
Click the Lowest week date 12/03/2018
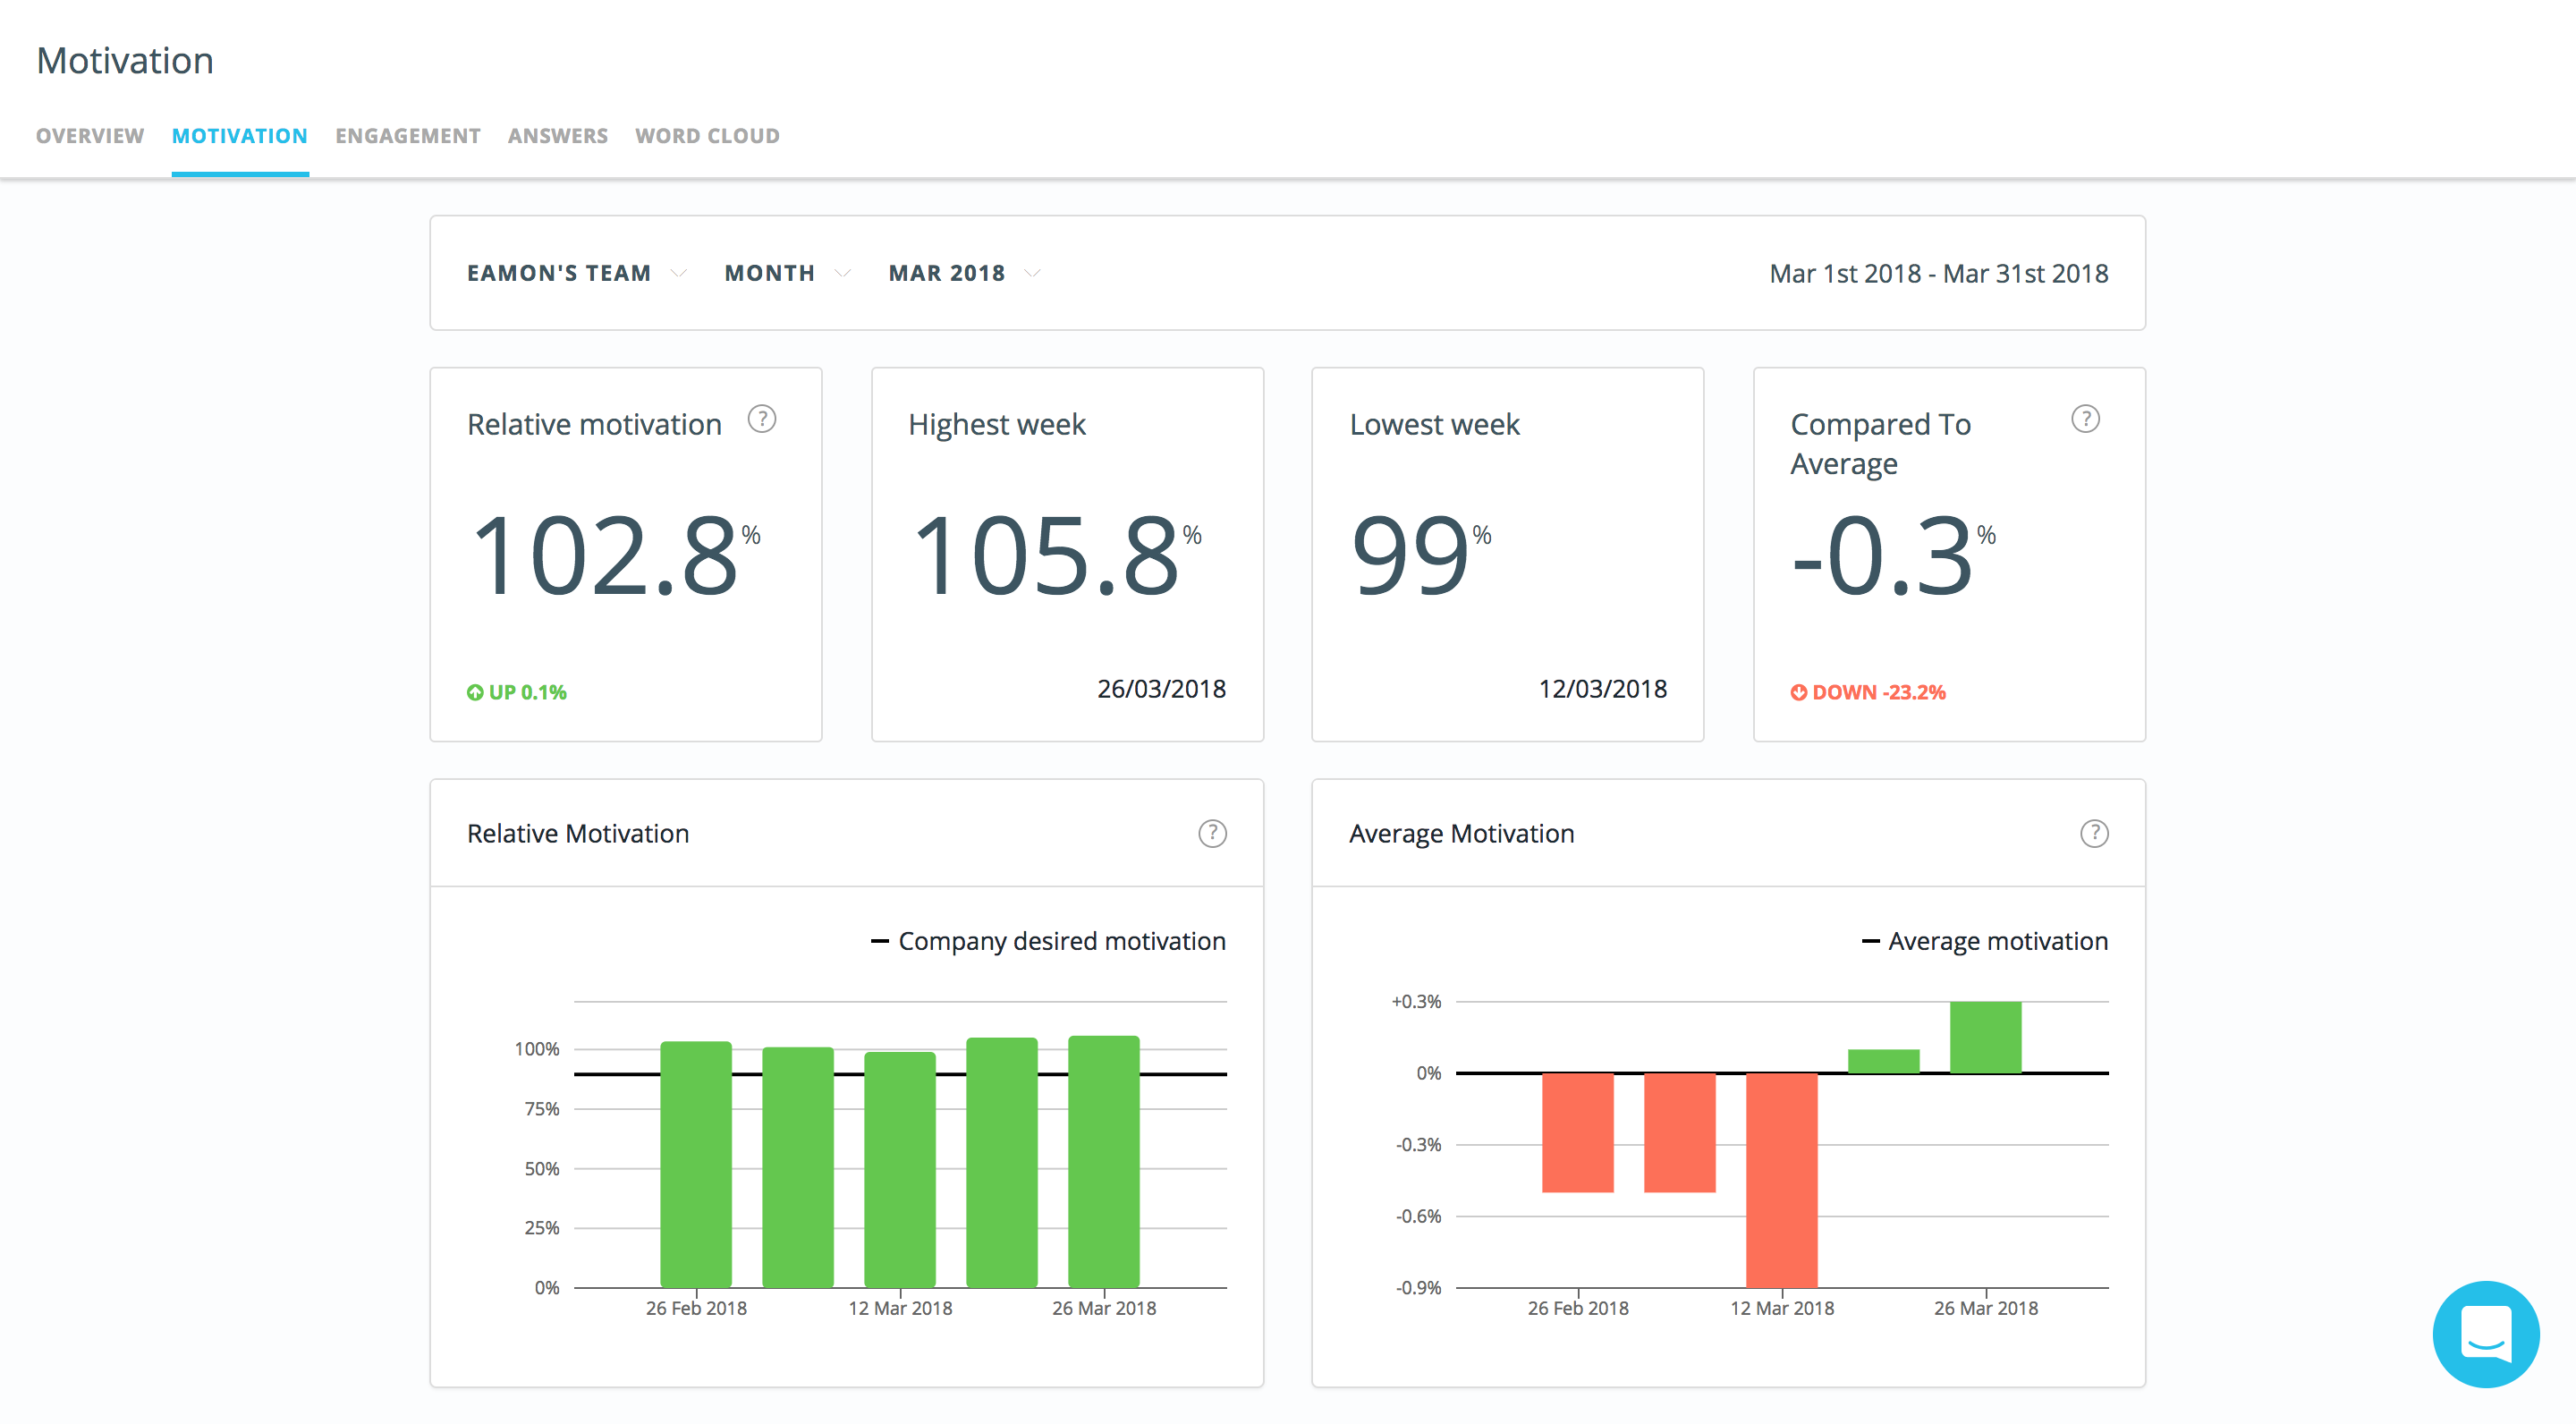point(1602,689)
